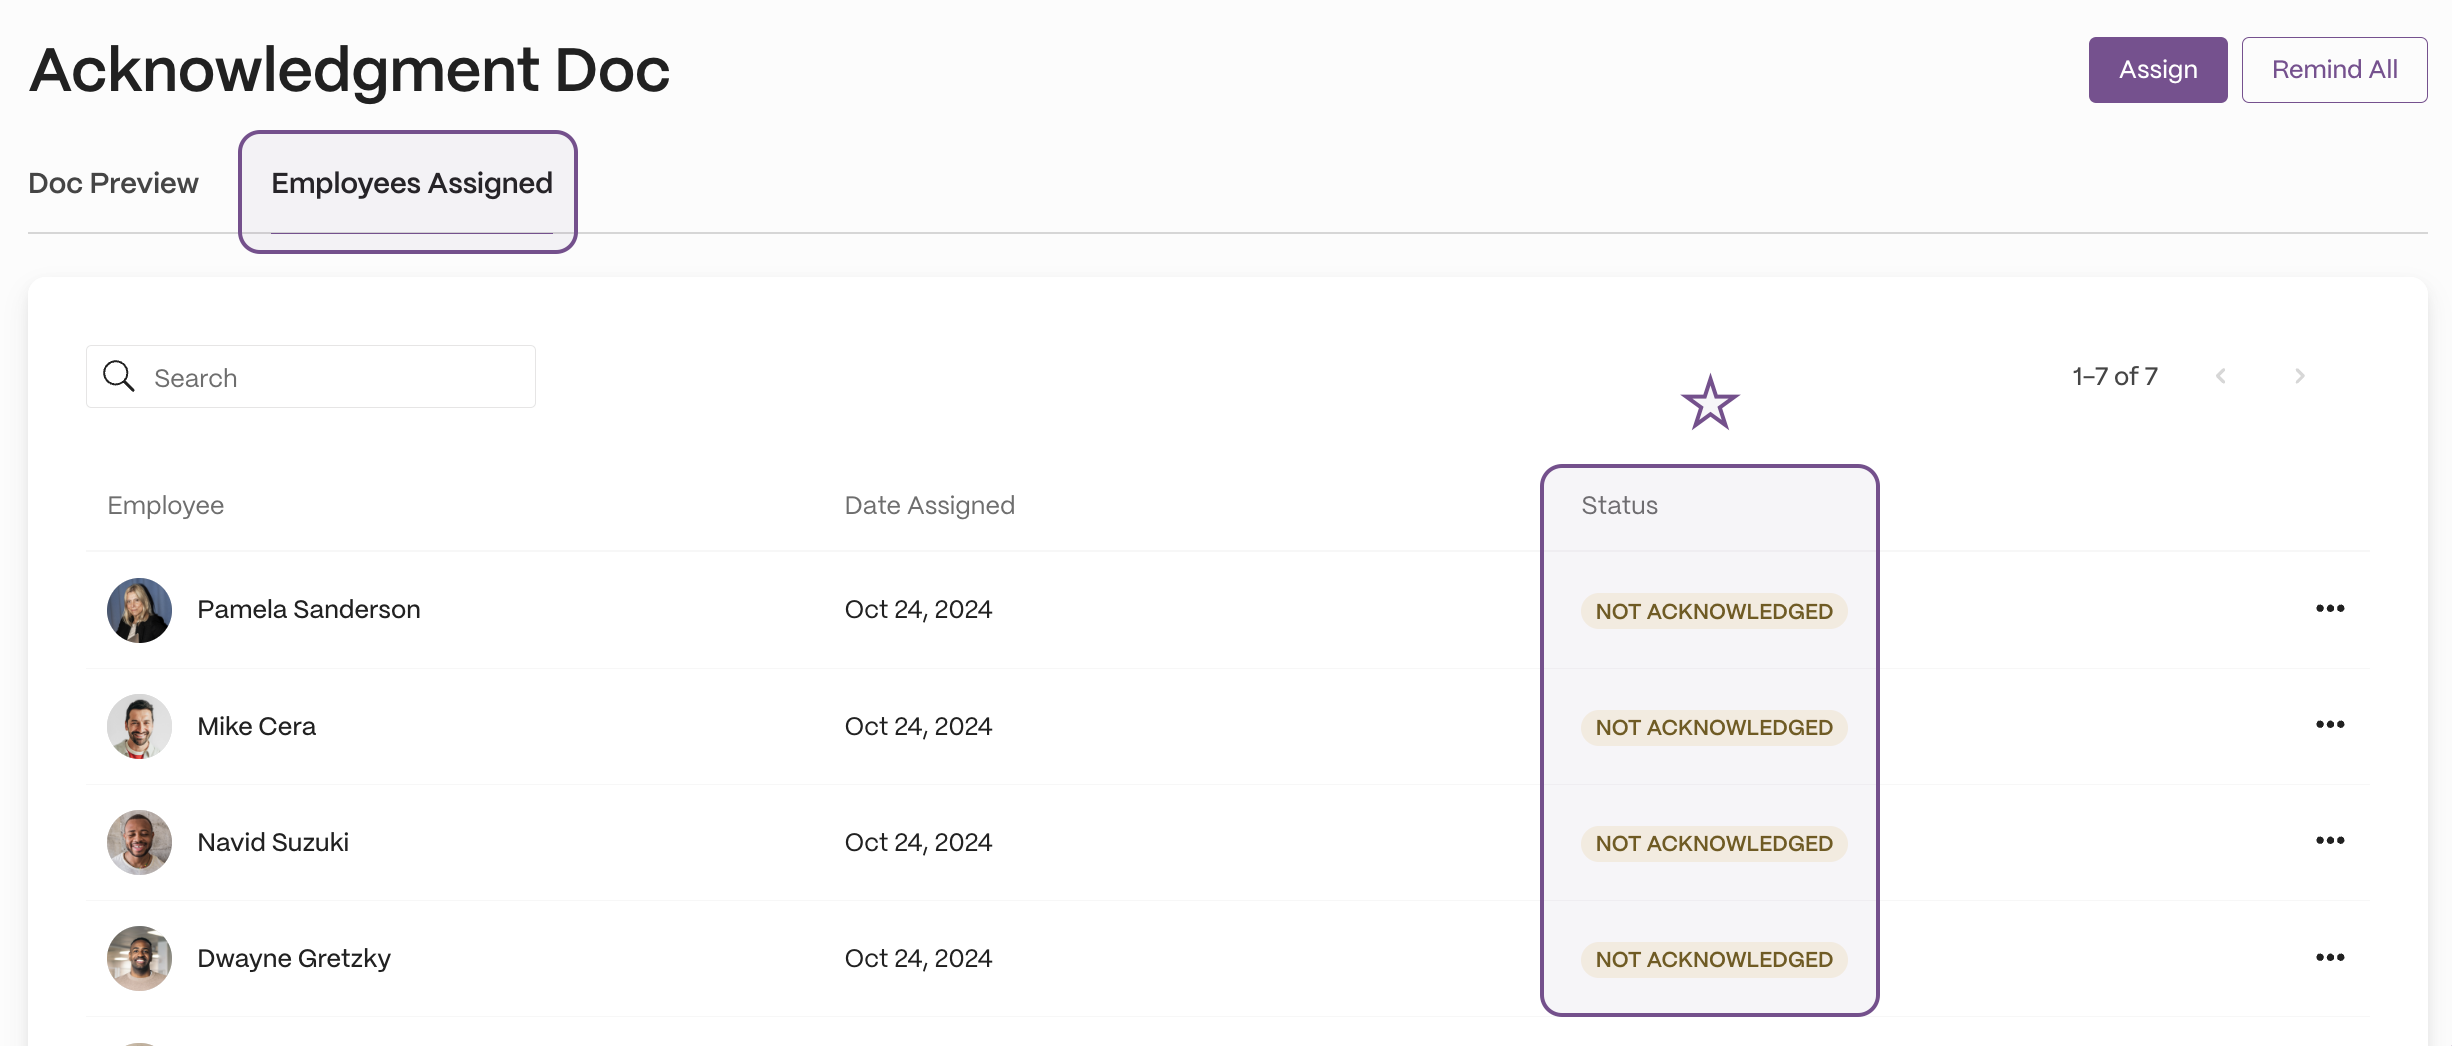The width and height of the screenshot is (2452, 1046).
Task: Click the Employee column header
Action: [165, 505]
